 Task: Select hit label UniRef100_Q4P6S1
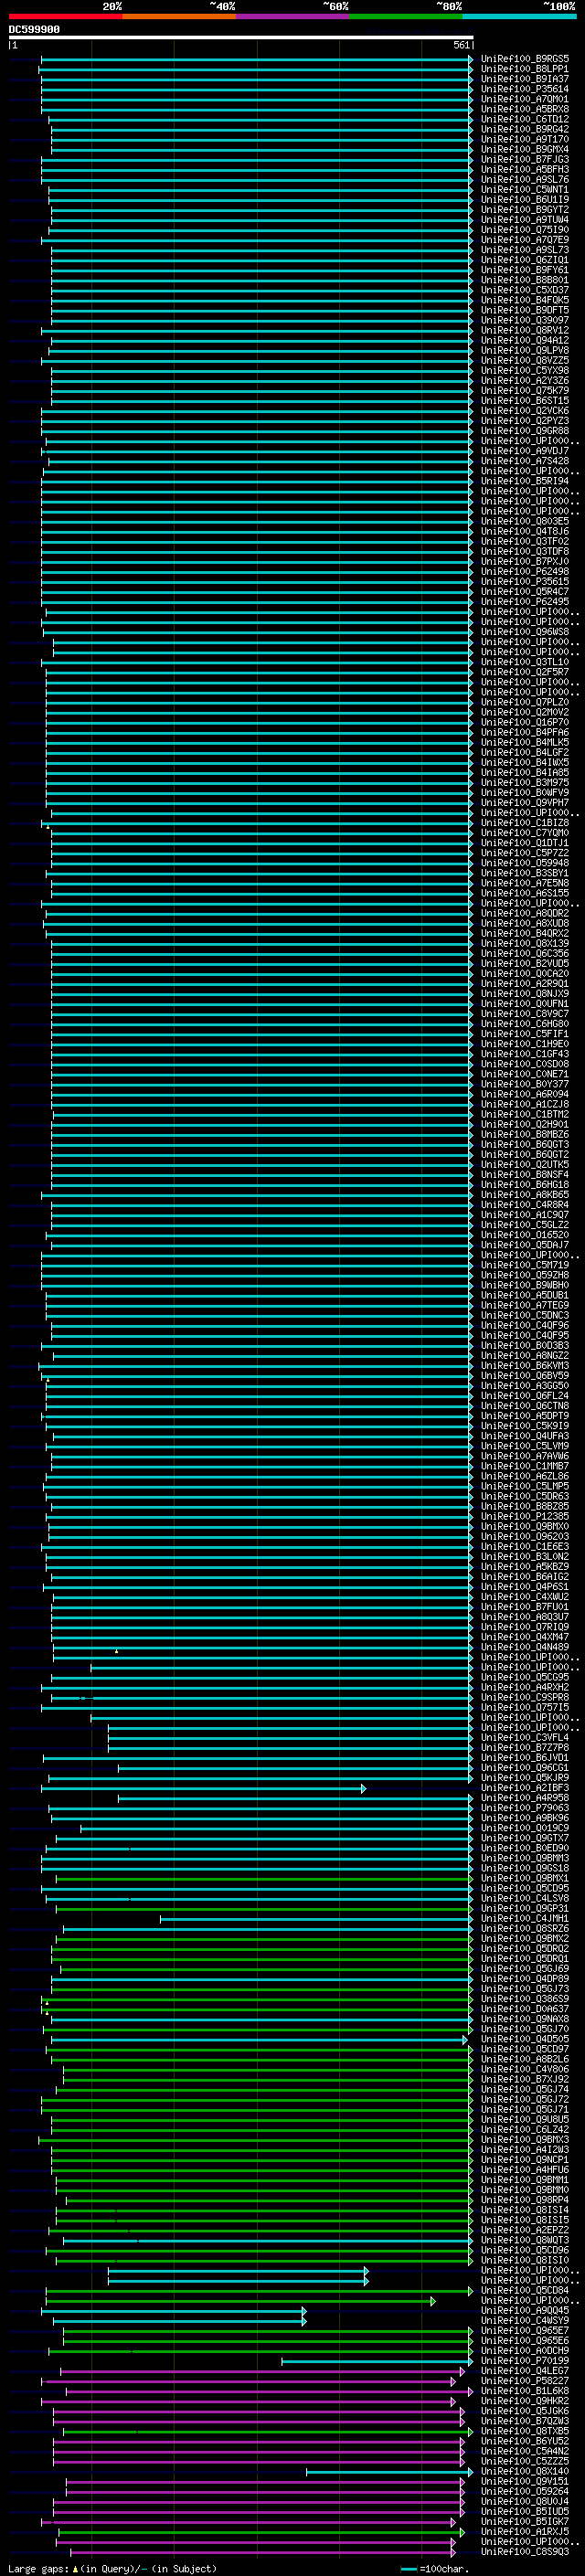coord(524,1587)
